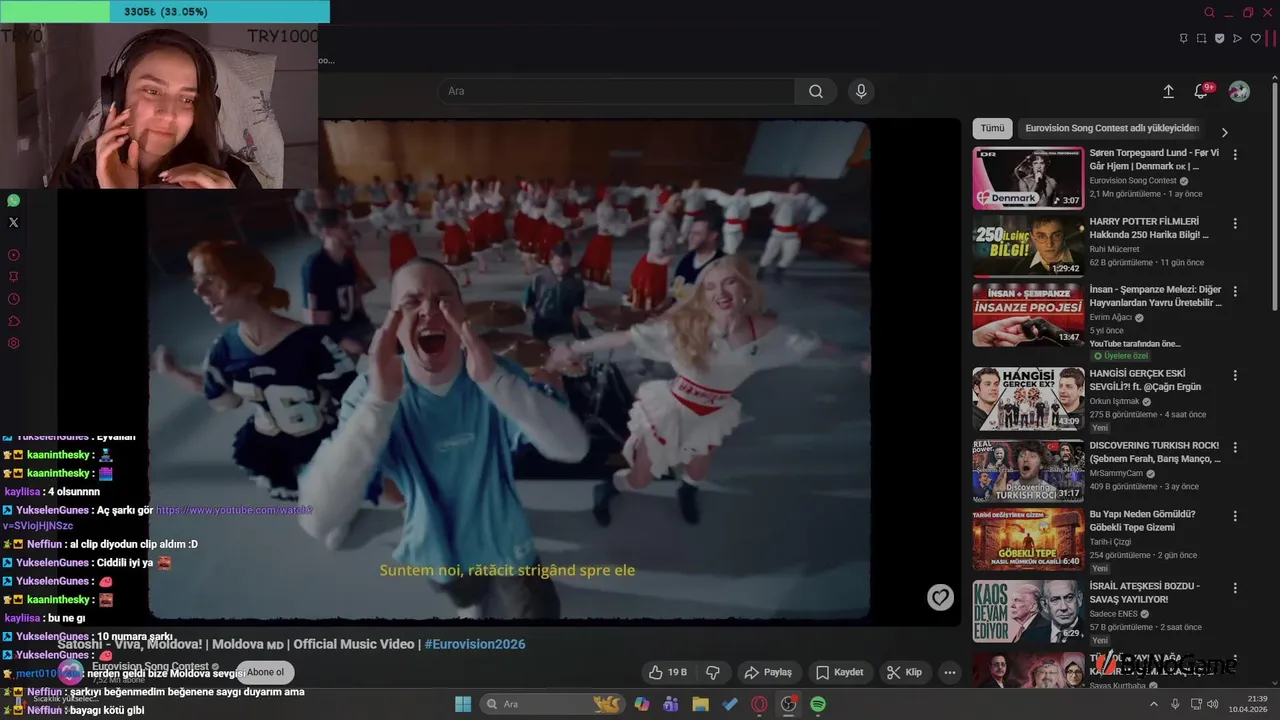
Task: Open the Denmark Søren Torpegaard Lund thumbnail
Action: click(x=1028, y=178)
